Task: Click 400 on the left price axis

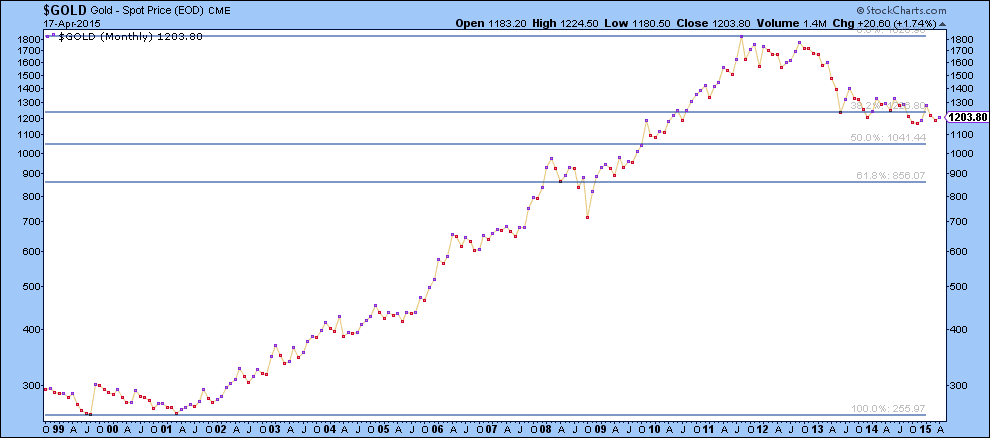Action: tap(34, 329)
